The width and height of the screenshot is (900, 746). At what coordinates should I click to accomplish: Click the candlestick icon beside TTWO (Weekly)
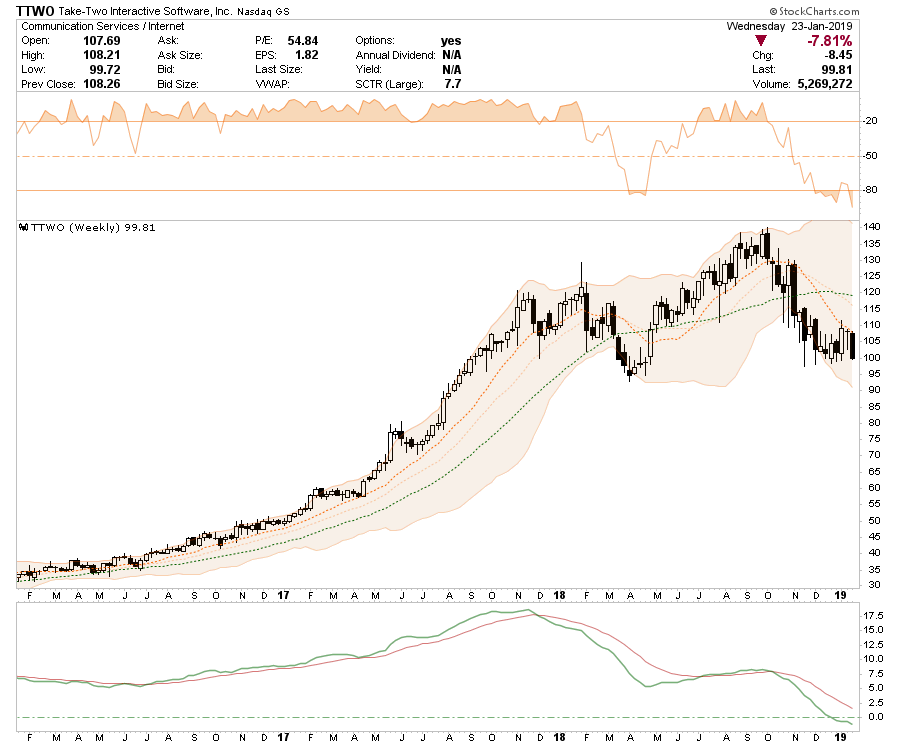click(24, 227)
